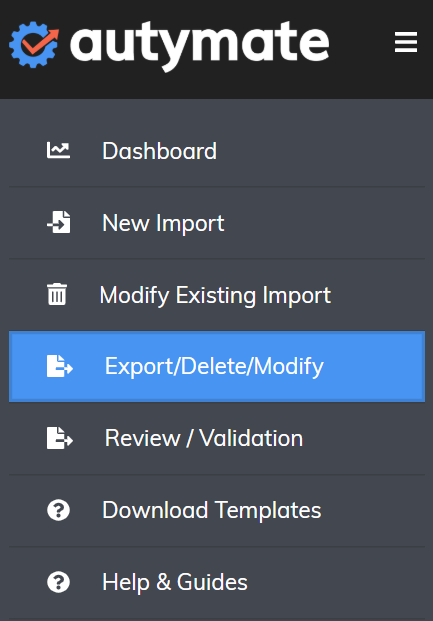Image resolution: width=433 pixels, height=621 pixels.
Task: Click the New Import file arrow icon
Action: coord(59,222)
